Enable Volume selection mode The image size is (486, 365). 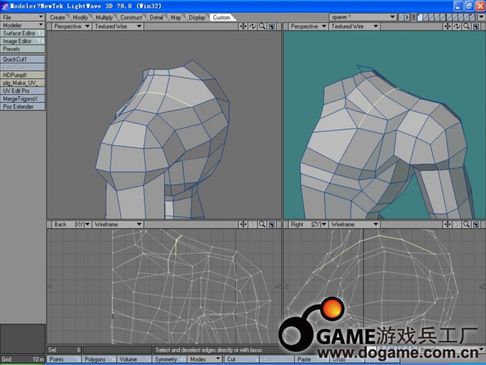click(134, 359)
